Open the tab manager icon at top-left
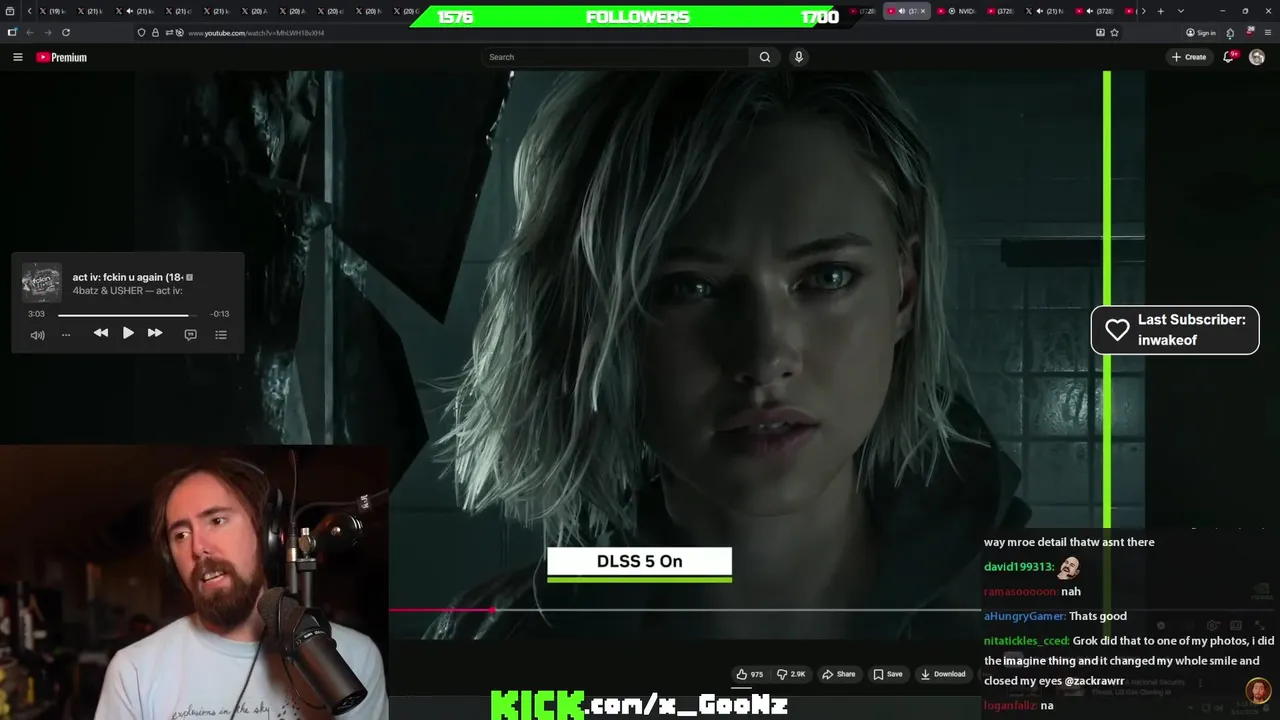 pyautogui.click(x=11, y=11)
